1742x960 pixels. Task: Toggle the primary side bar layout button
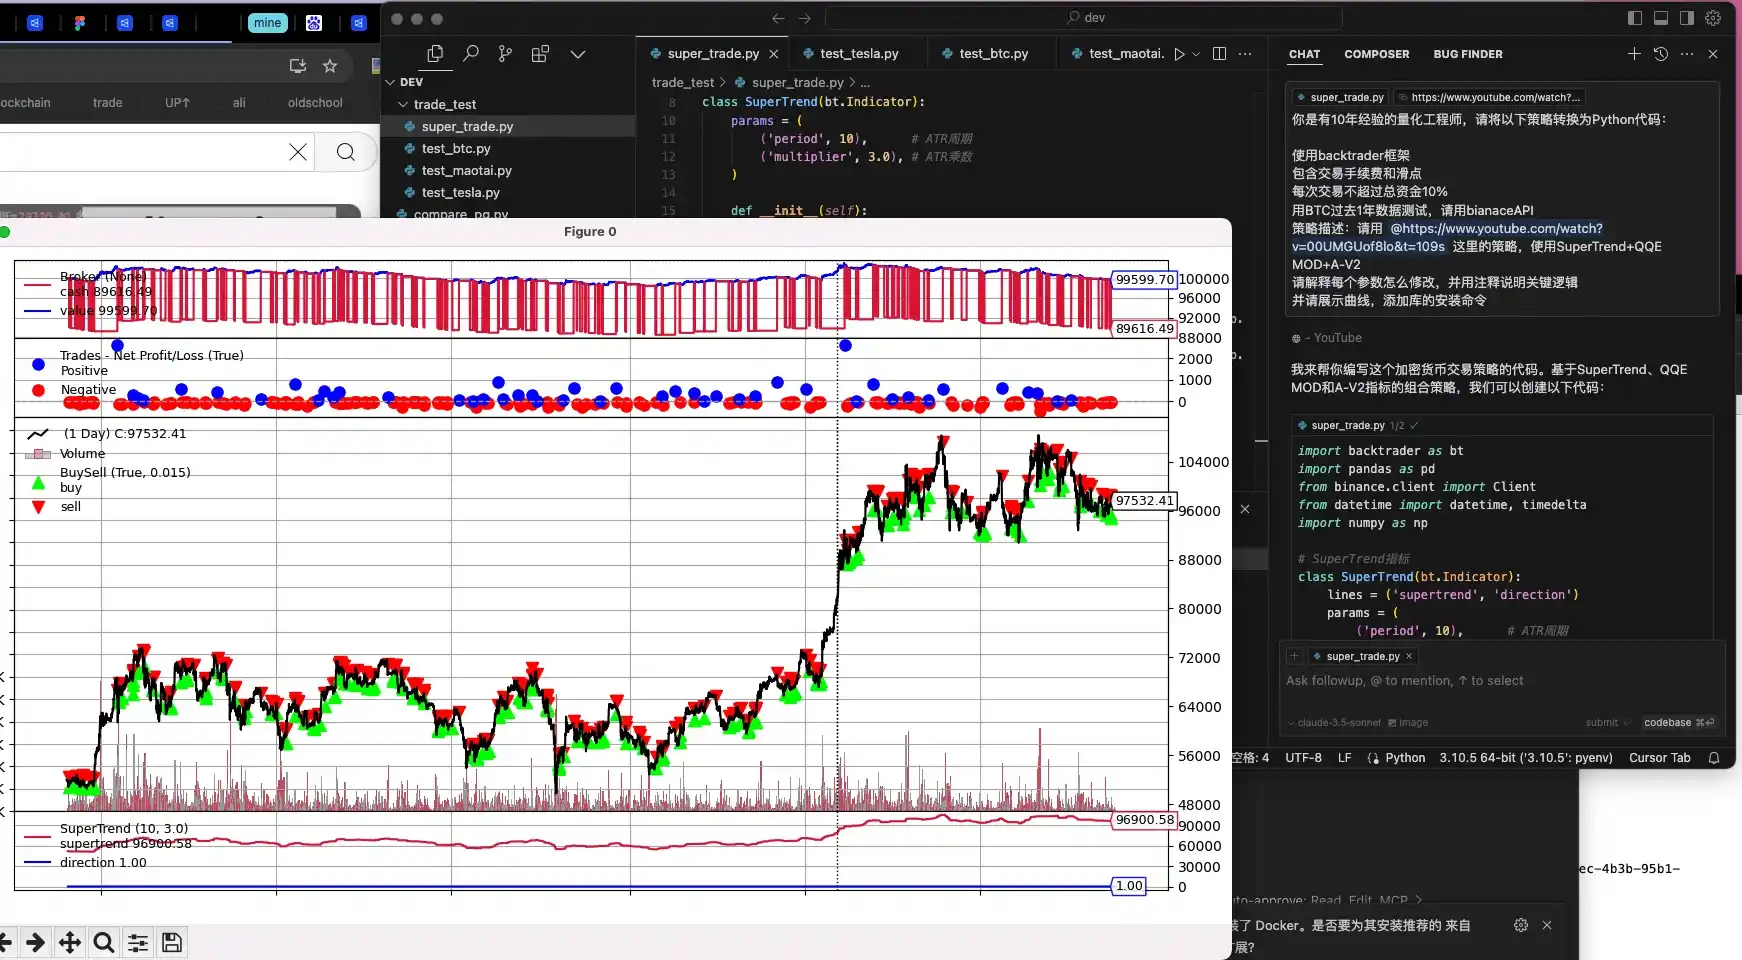1635,18
